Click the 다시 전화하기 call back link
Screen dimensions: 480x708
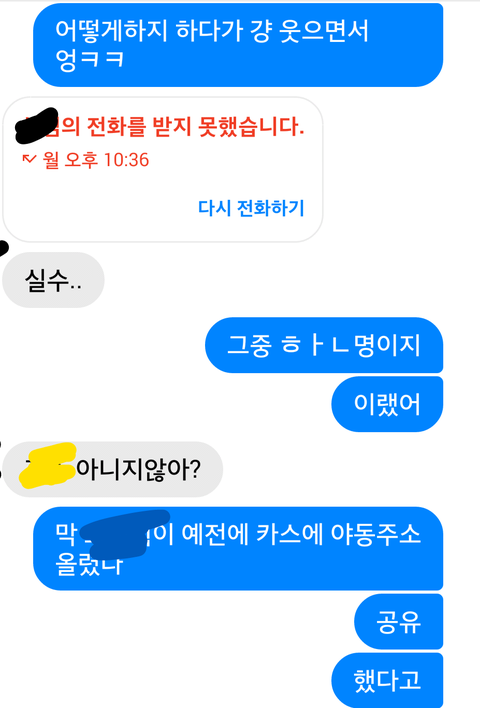coord(251,208)
